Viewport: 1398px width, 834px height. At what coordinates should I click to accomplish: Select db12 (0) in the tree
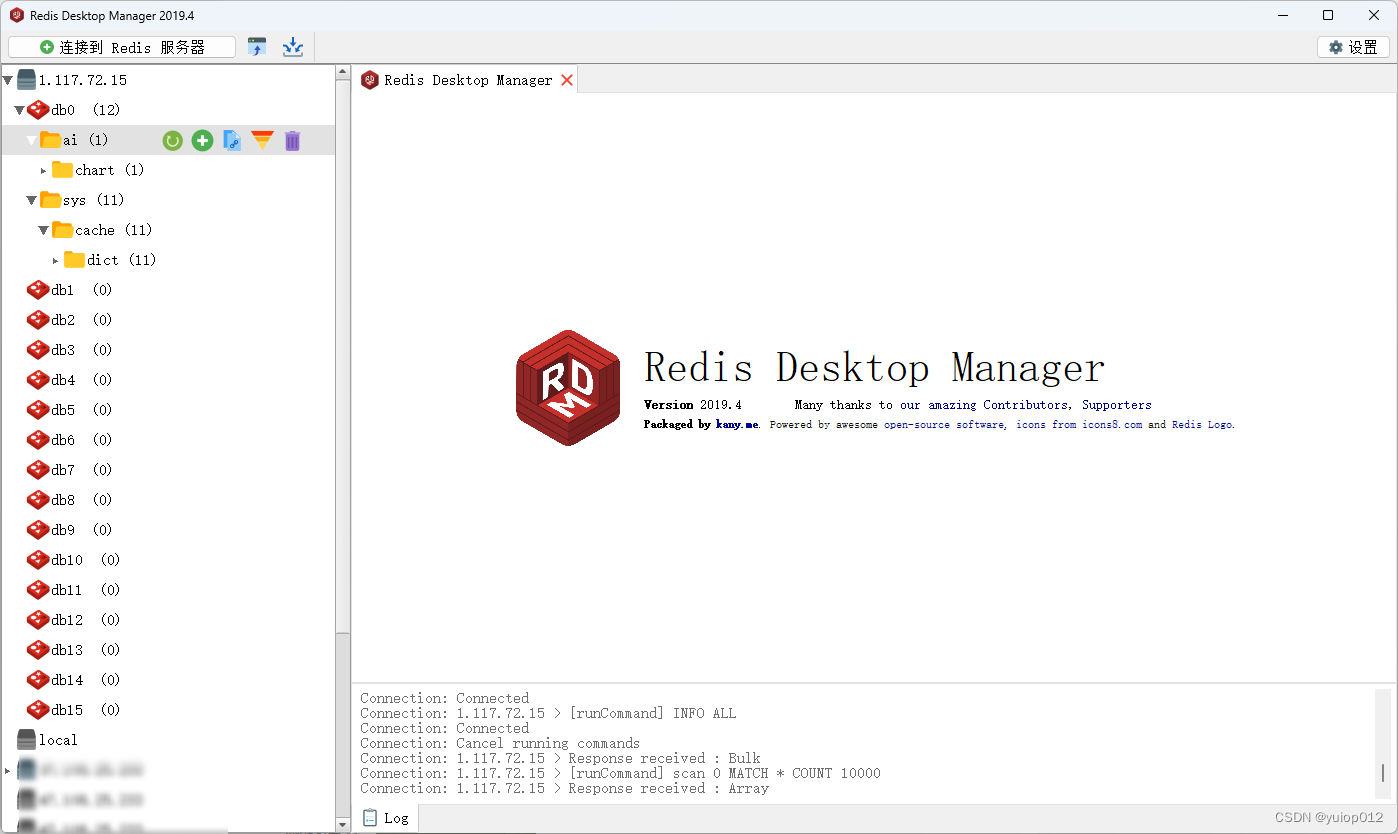click(x=168, y=620)
